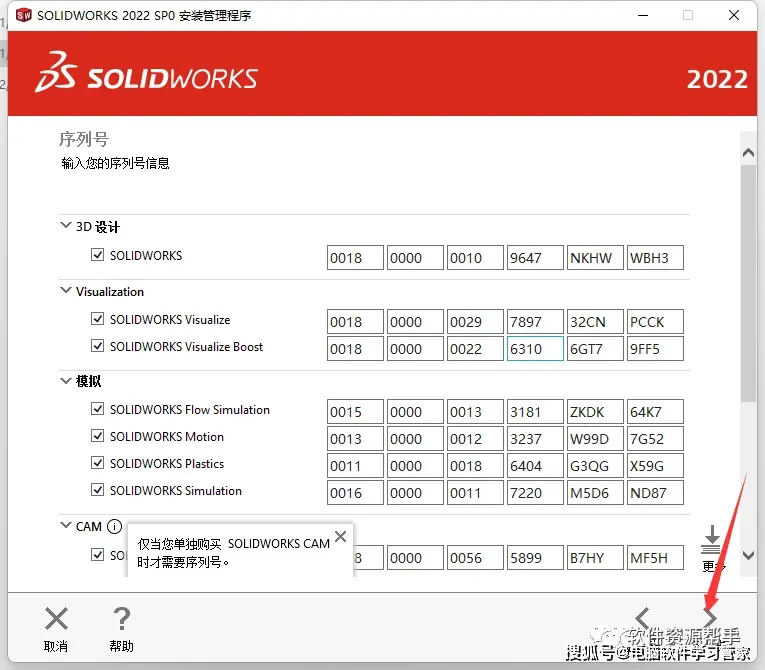
Task: Click scrollbar down arrow
Action: pos(748,555)
